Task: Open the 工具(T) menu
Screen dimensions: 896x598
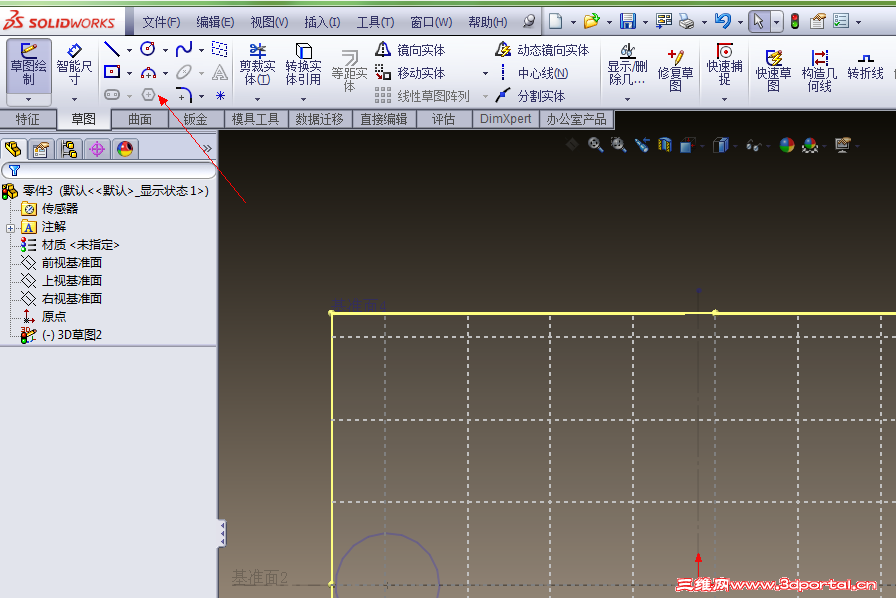Action: (x=375, y=22)
